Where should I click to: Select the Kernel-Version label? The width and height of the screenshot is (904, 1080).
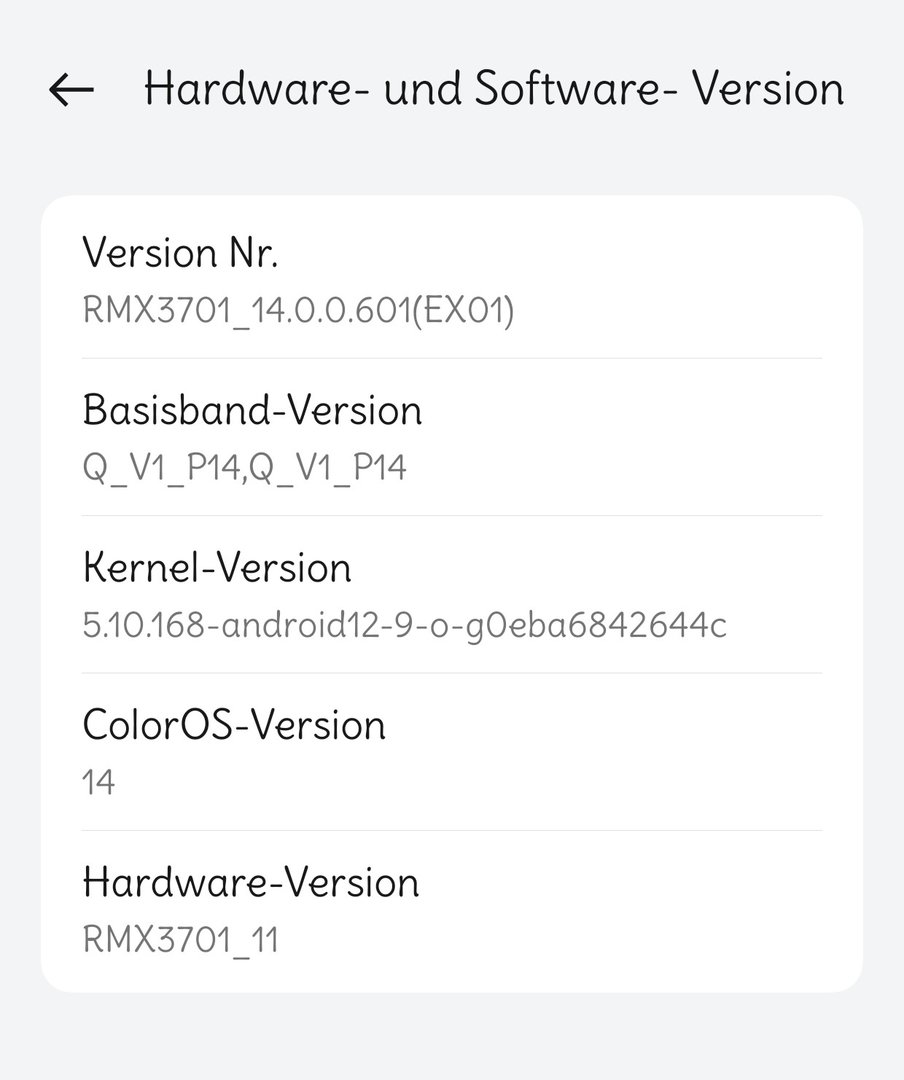point(217,568)
